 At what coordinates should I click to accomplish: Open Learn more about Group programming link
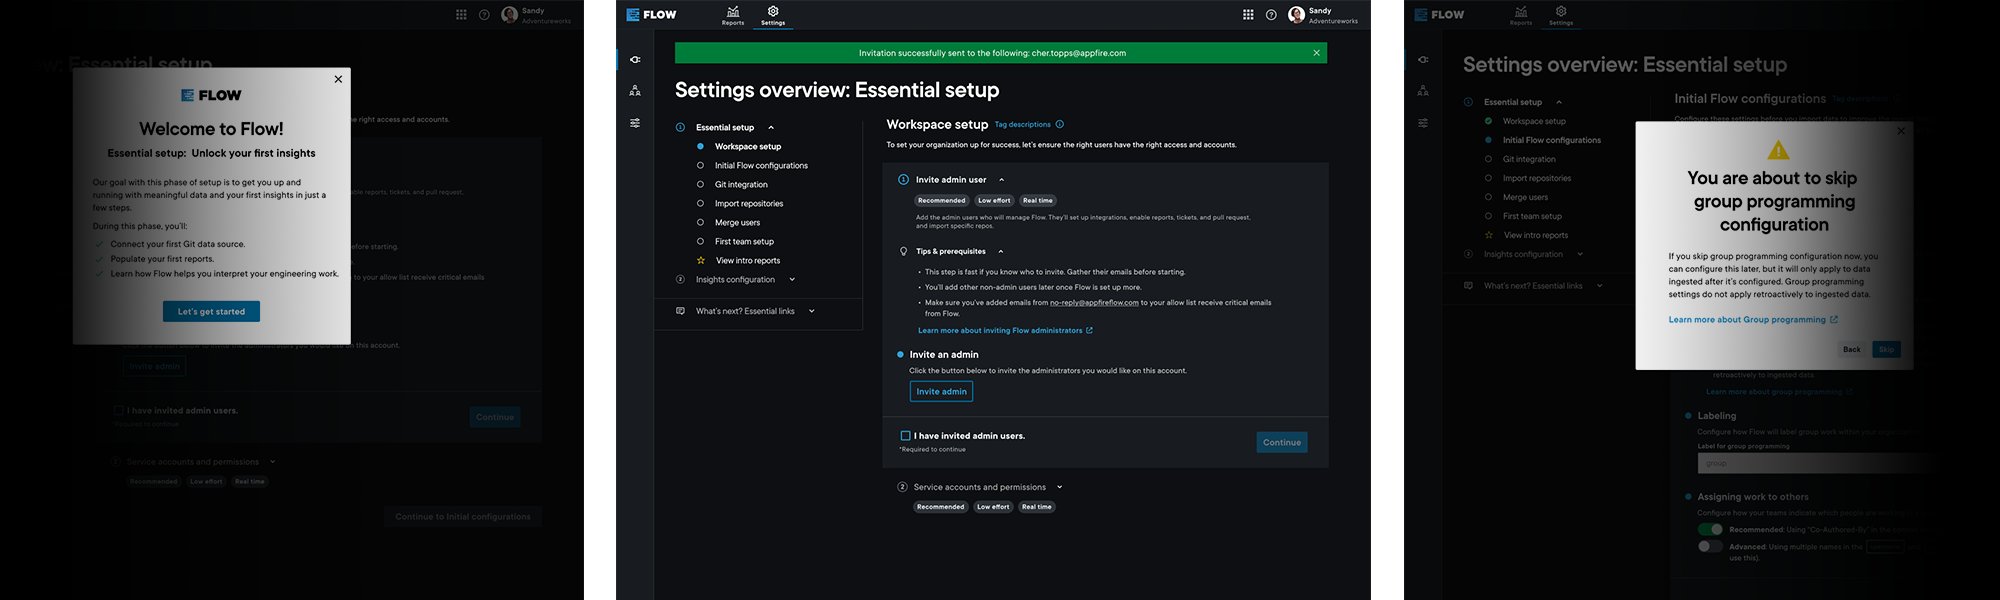point(1752,320)
